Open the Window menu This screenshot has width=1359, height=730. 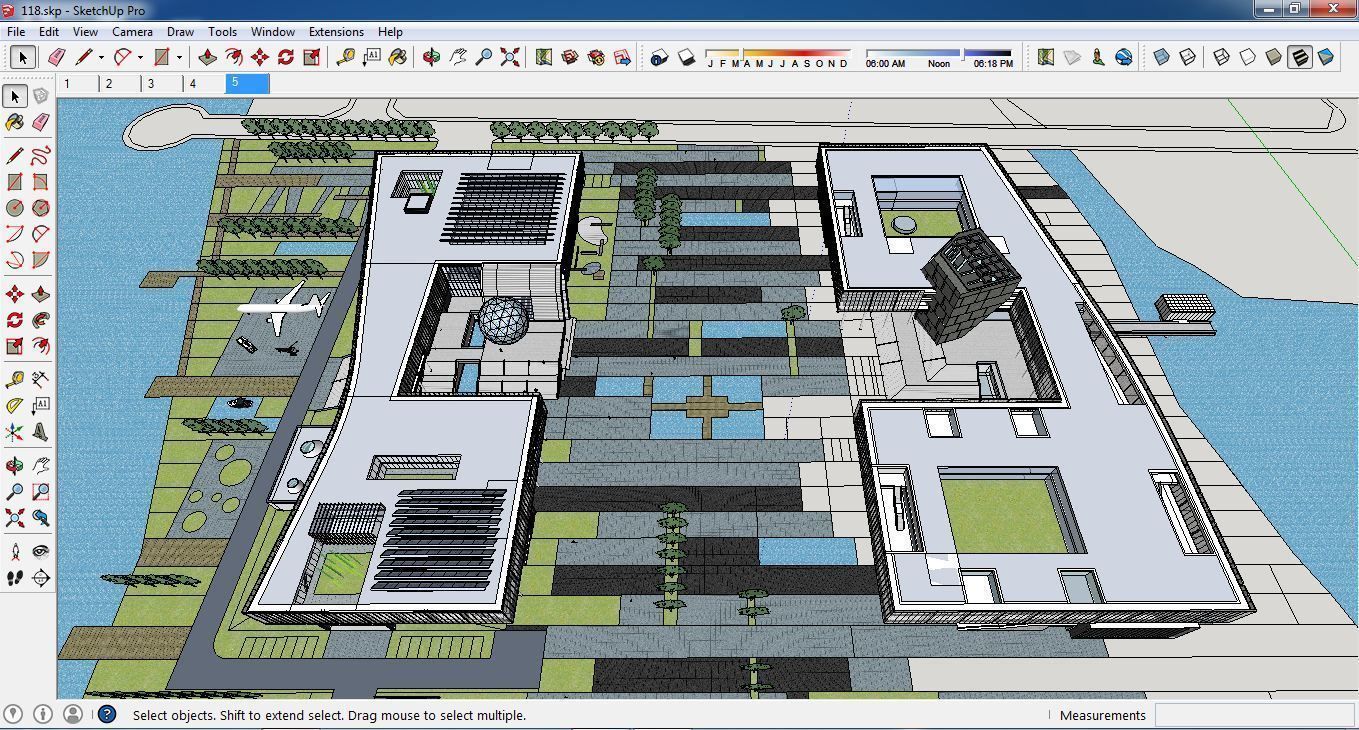tap(272, 31)
